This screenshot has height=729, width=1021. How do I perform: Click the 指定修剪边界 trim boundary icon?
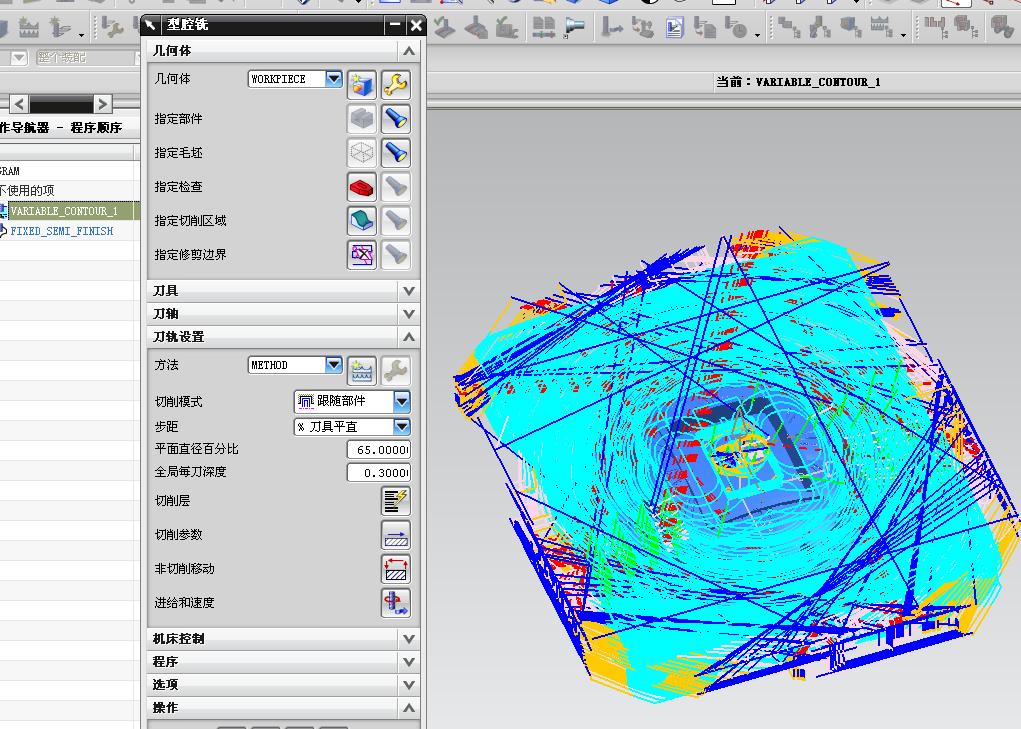click(361, 254)
